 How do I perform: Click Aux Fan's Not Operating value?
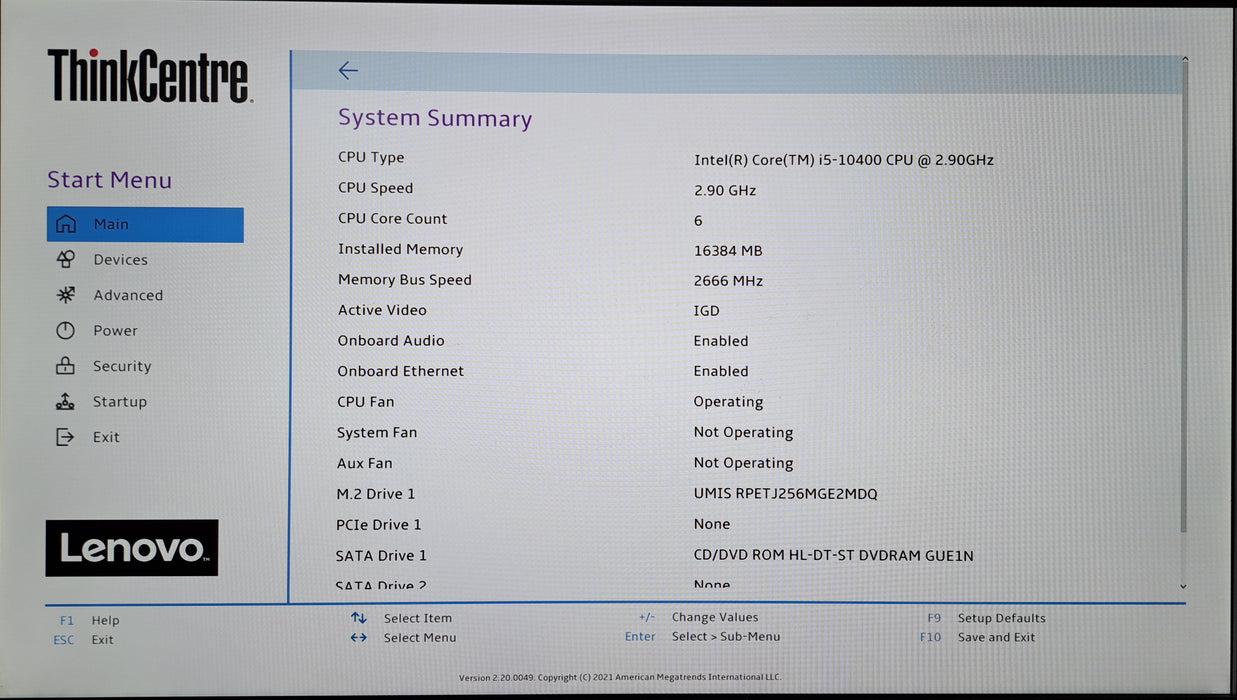tap(743, 463)
